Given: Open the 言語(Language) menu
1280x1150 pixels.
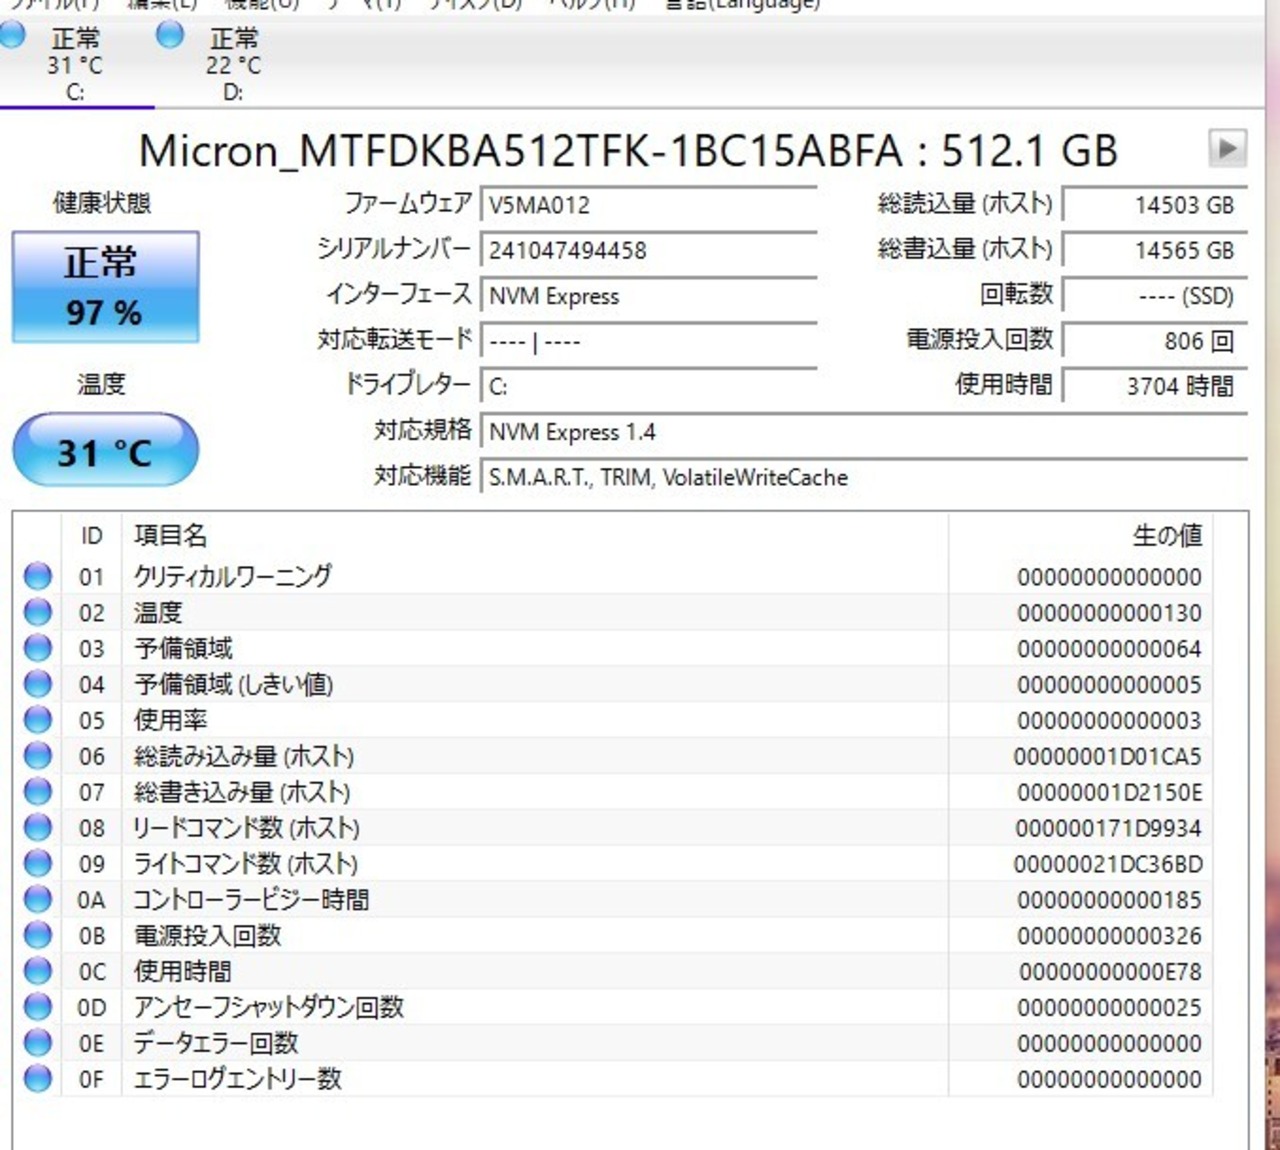Looking at the screenshot, I should 742,4.
